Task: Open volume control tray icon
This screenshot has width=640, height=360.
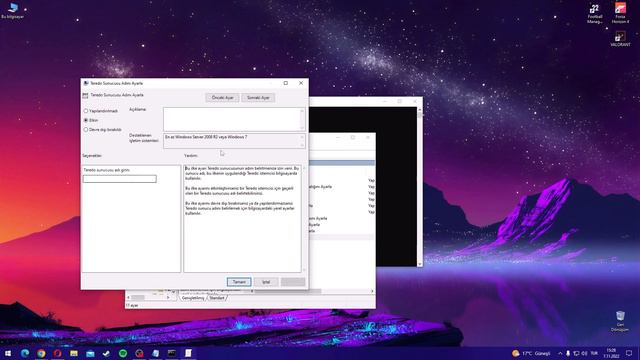Action: click(584, 353)
